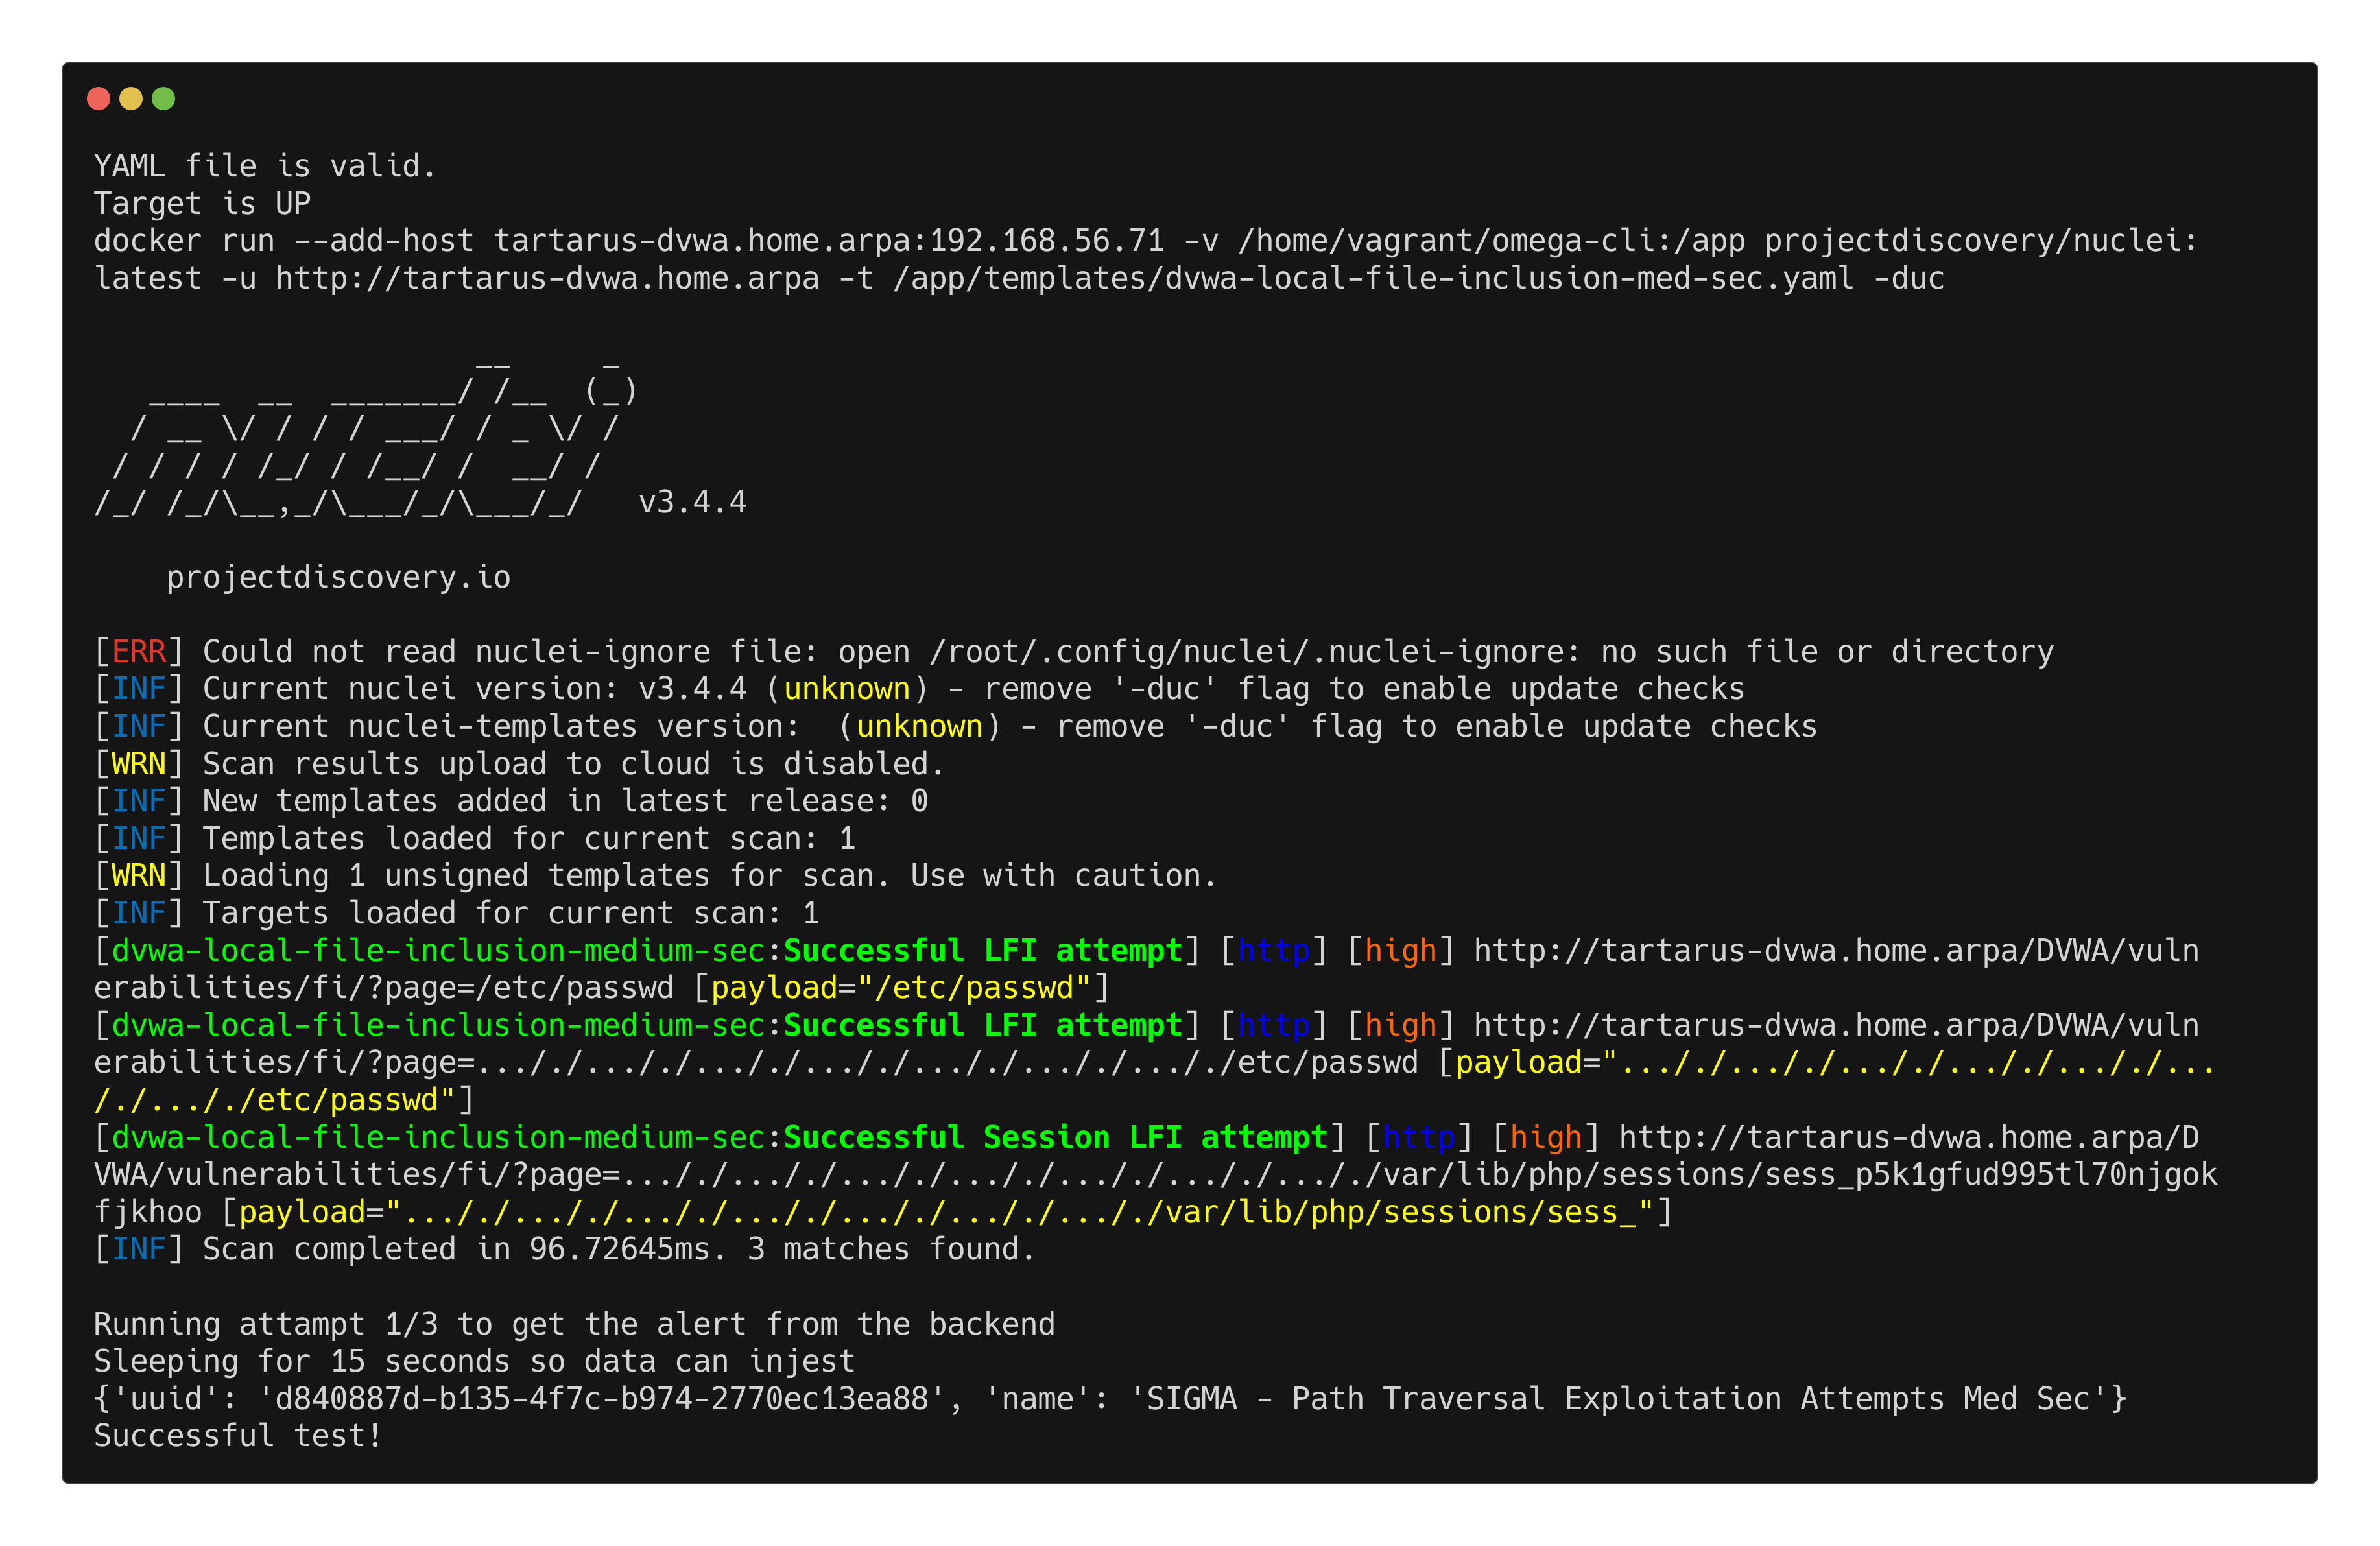Click the v3.4.4 version text in banner
The width and height of the screenshot is (2380, 1546).
692,502
